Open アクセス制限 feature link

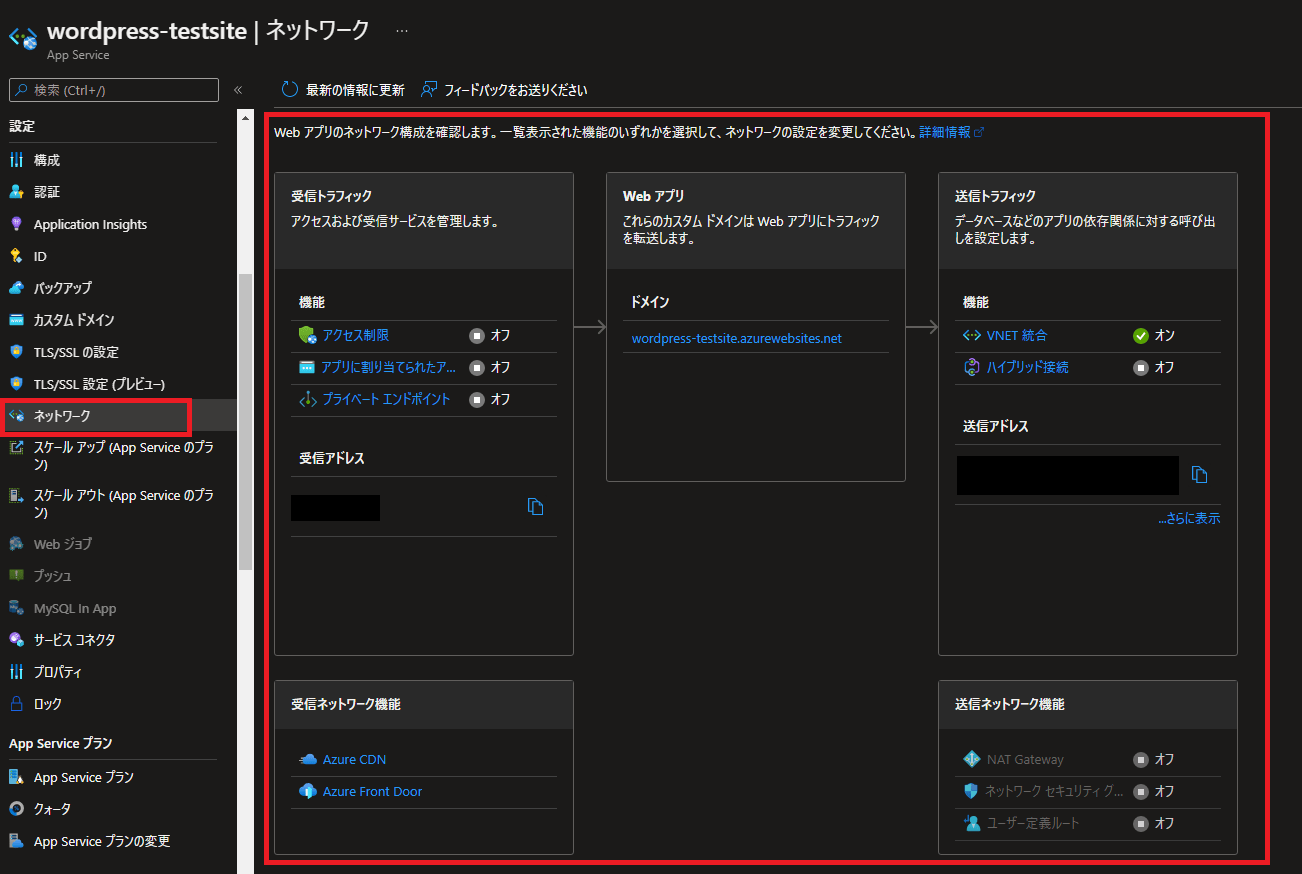coord(356,335)
